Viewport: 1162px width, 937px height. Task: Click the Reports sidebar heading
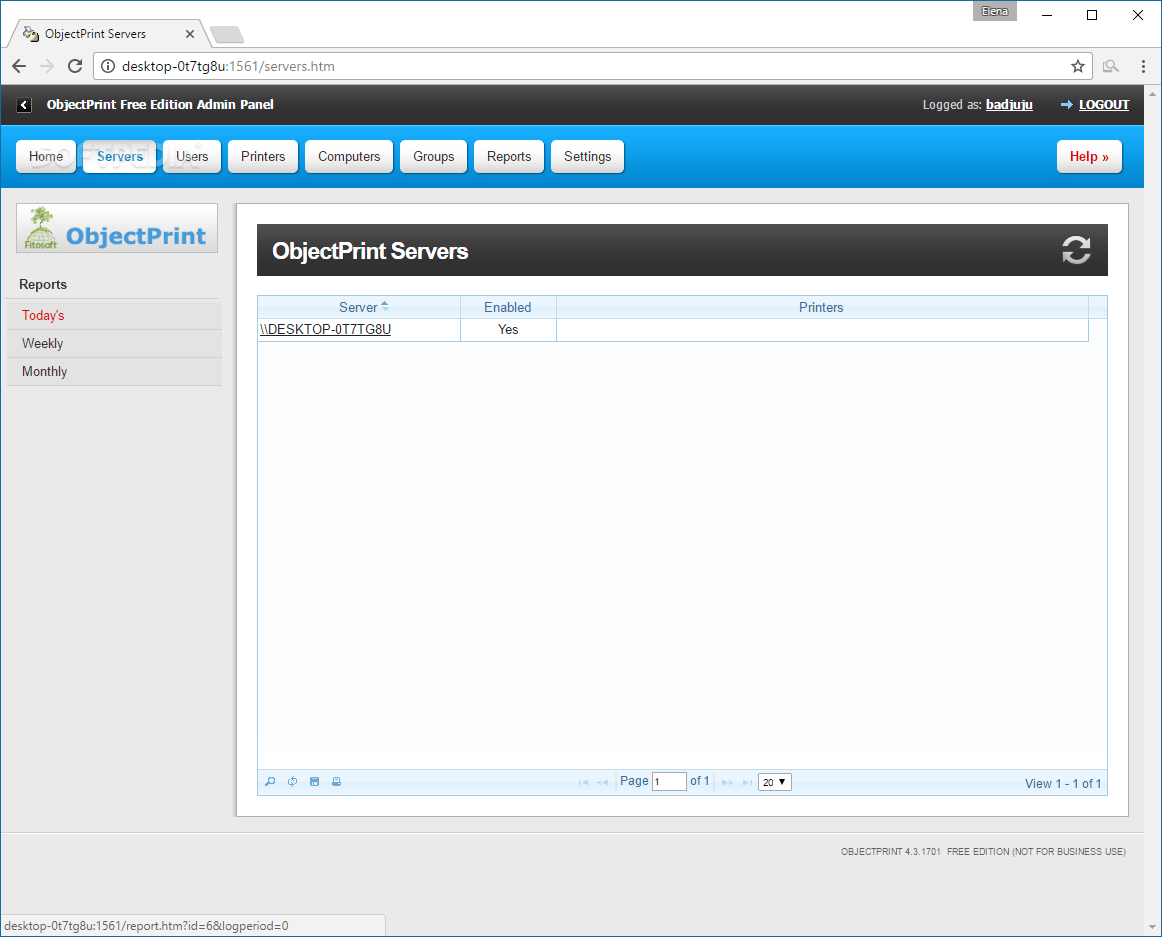[x=43, y=285]
